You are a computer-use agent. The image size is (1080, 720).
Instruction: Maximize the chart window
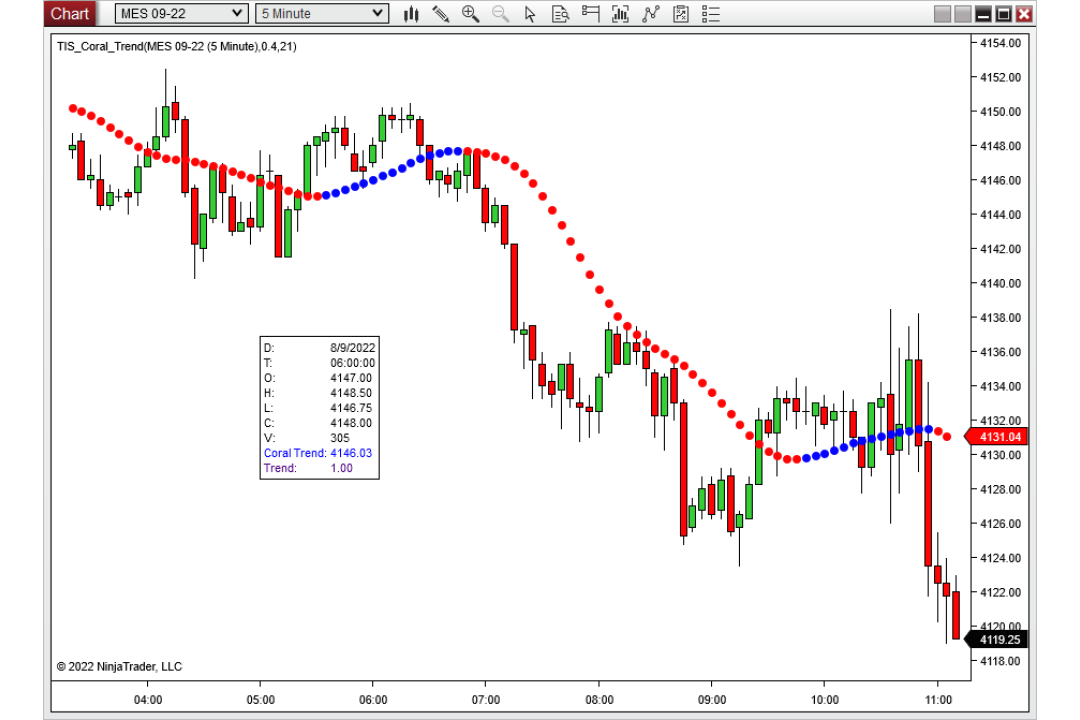coord(1004,14)
